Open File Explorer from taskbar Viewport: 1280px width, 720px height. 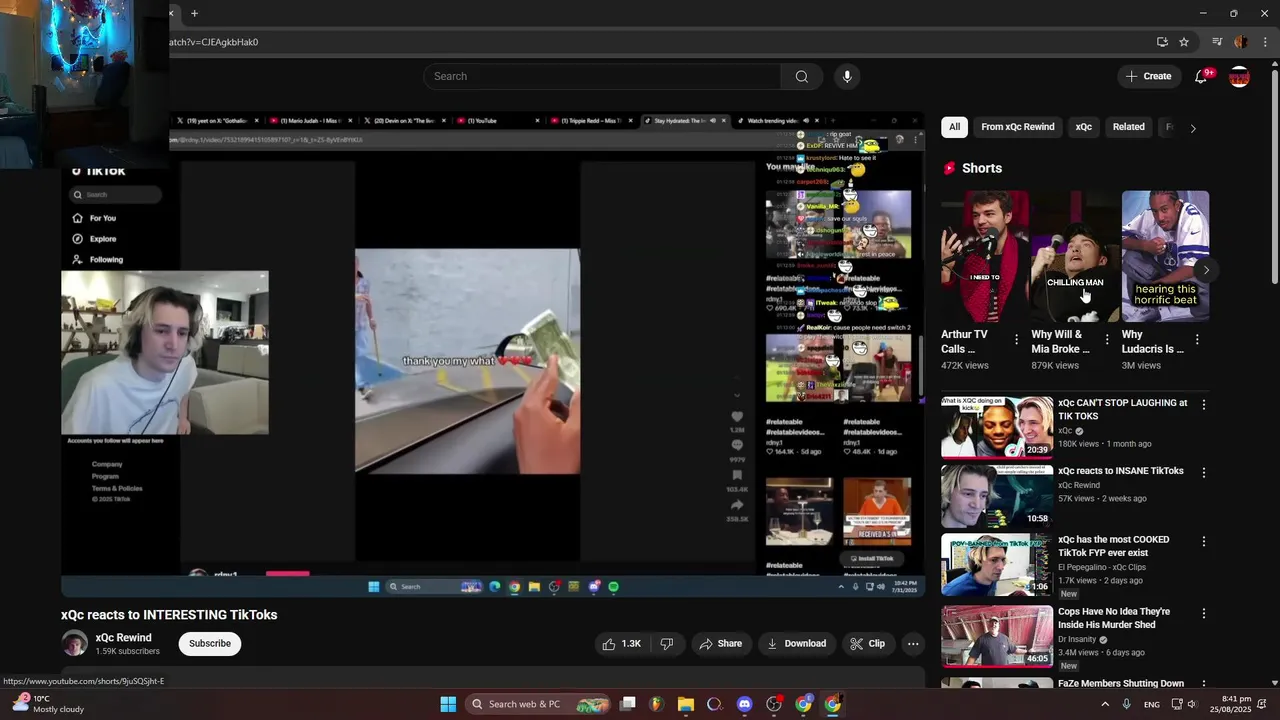pyautogui.click(x=685, y=704)
